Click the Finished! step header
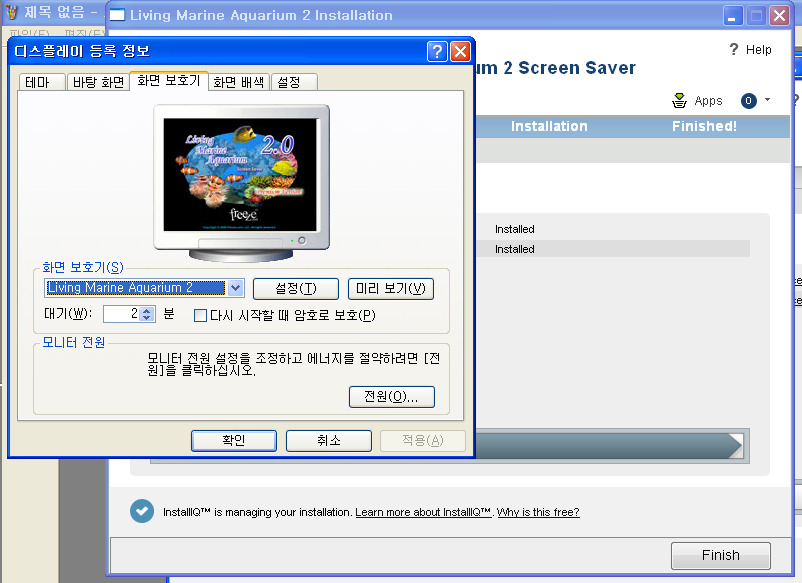 tap(704, 126)
